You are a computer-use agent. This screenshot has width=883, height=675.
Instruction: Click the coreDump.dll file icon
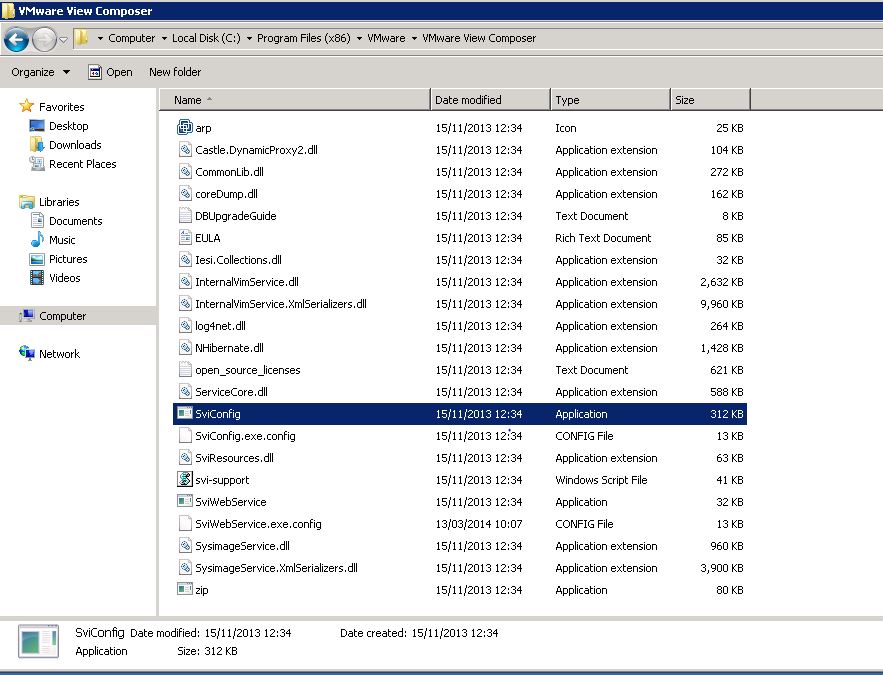[185, 193]
